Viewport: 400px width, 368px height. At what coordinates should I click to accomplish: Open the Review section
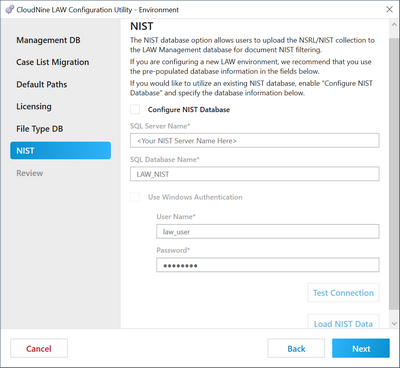[30, 173]
